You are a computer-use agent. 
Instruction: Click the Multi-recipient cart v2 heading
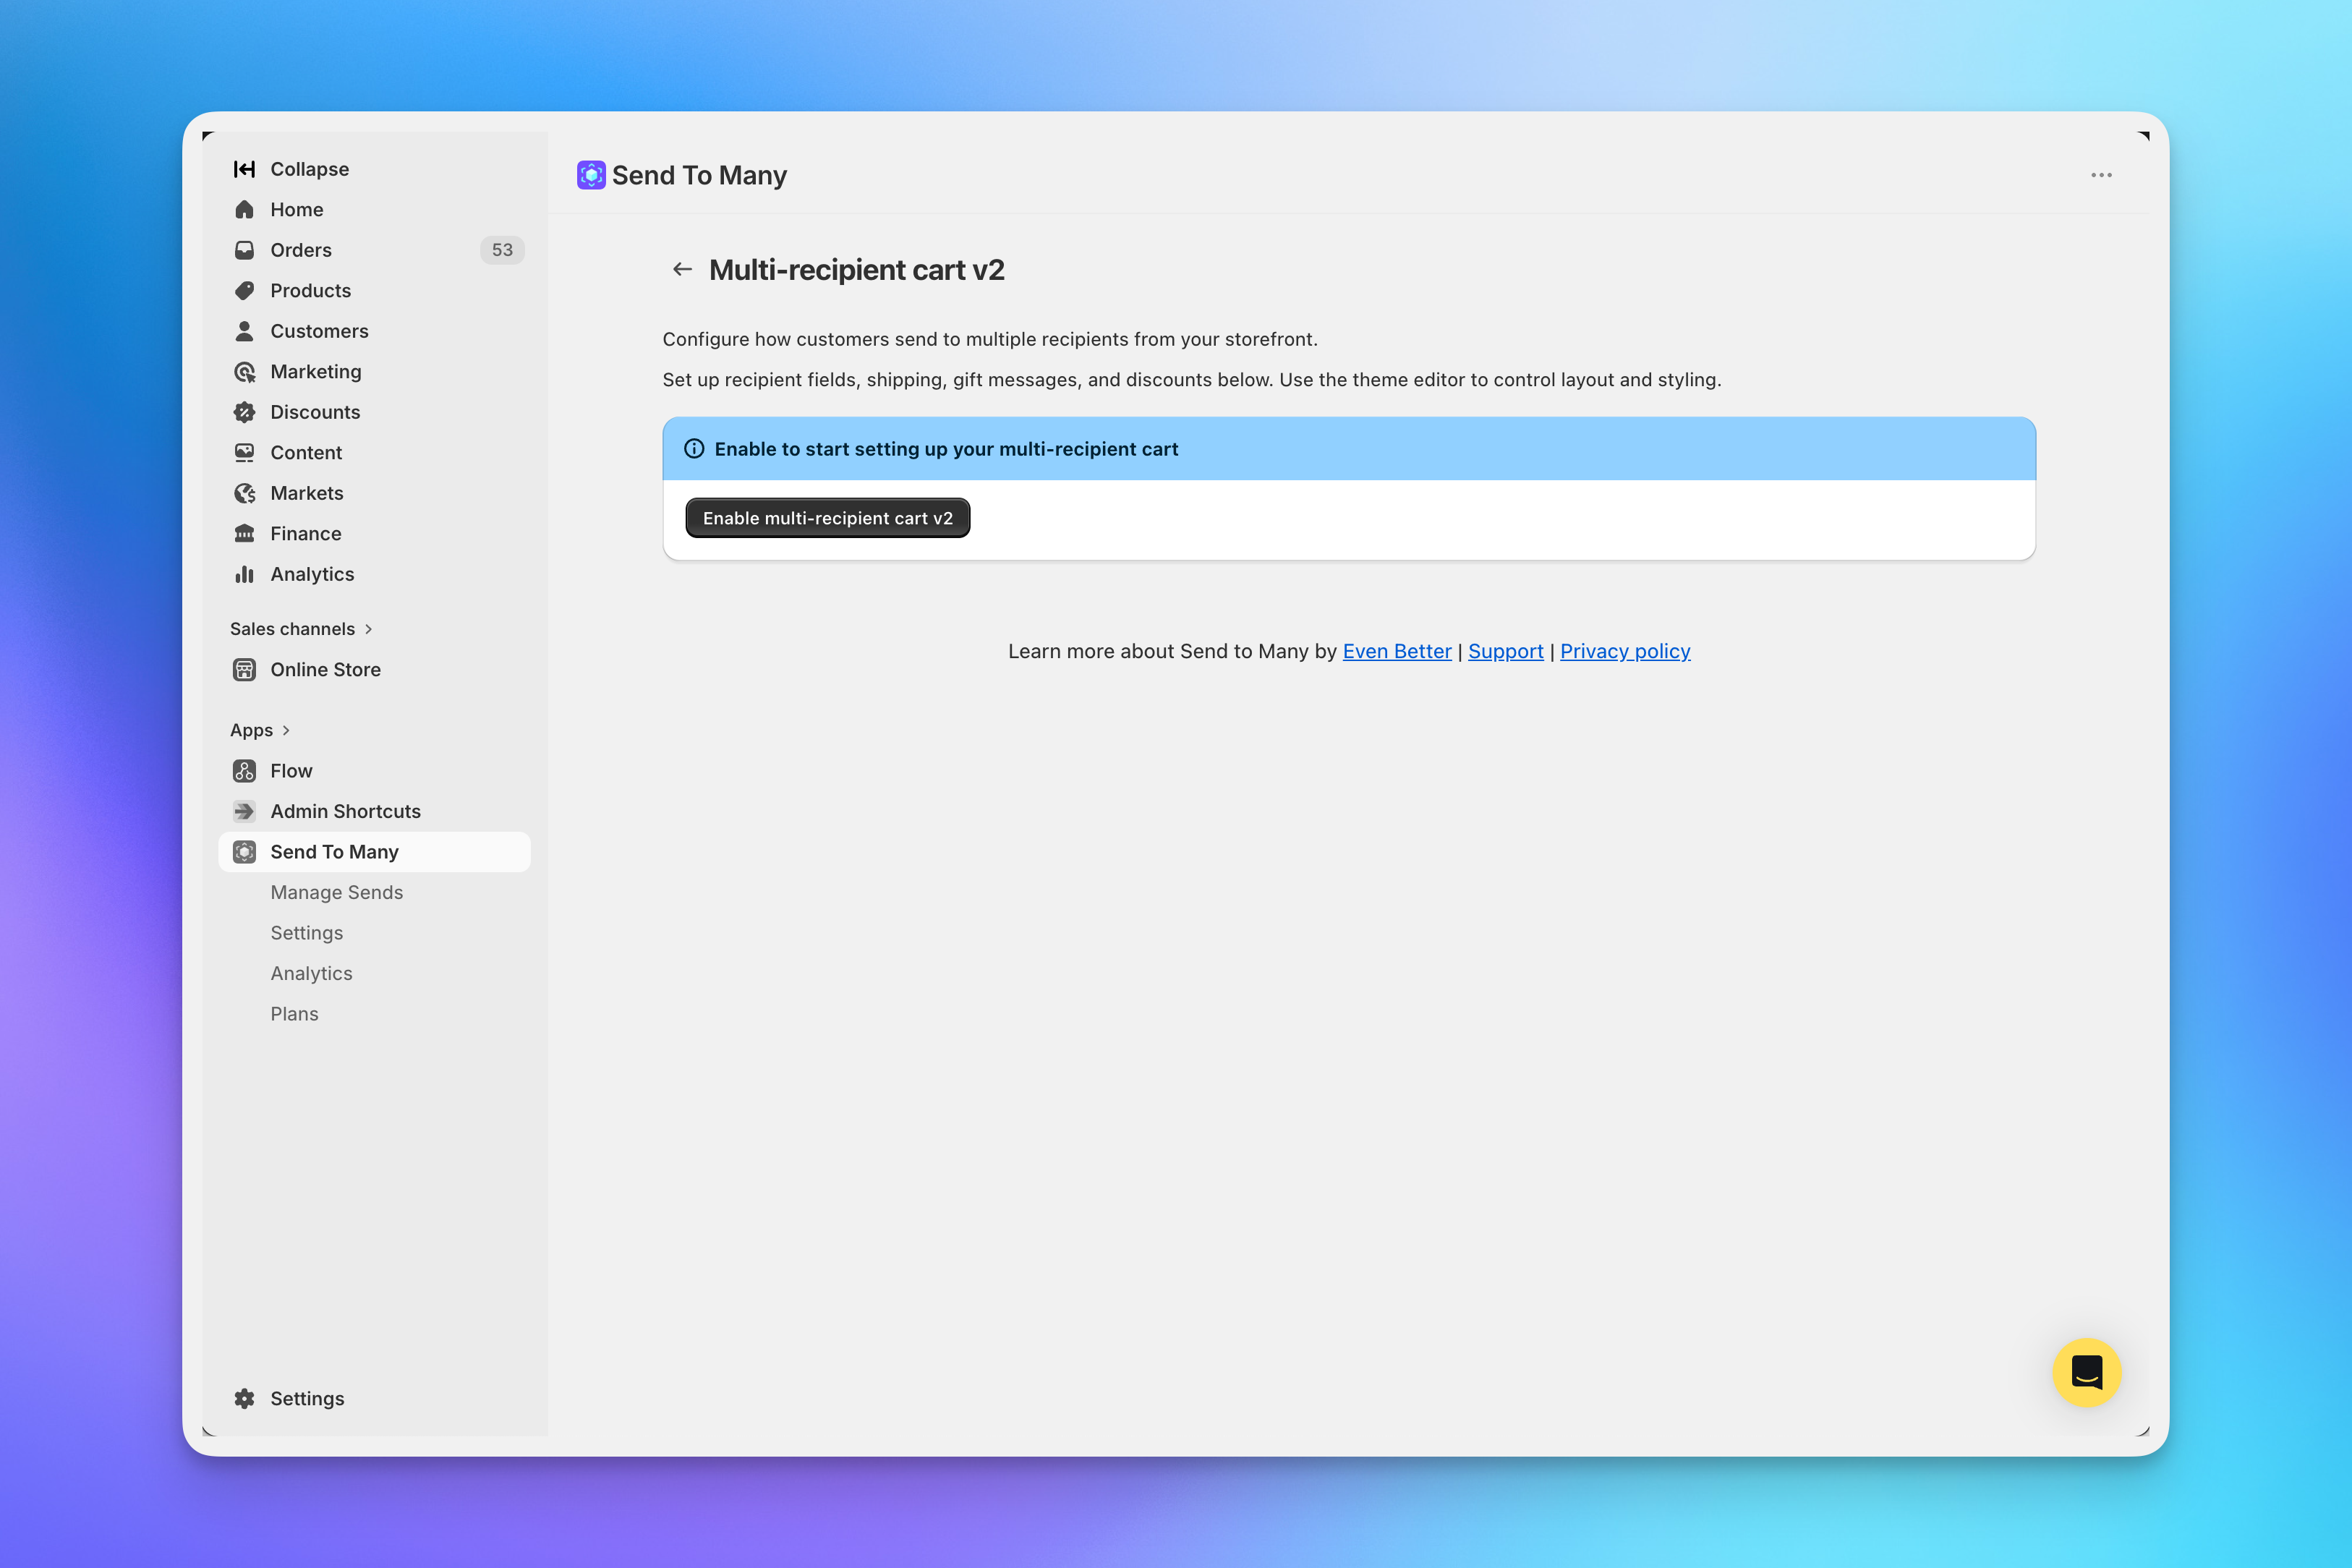click(x=856, y=270)
